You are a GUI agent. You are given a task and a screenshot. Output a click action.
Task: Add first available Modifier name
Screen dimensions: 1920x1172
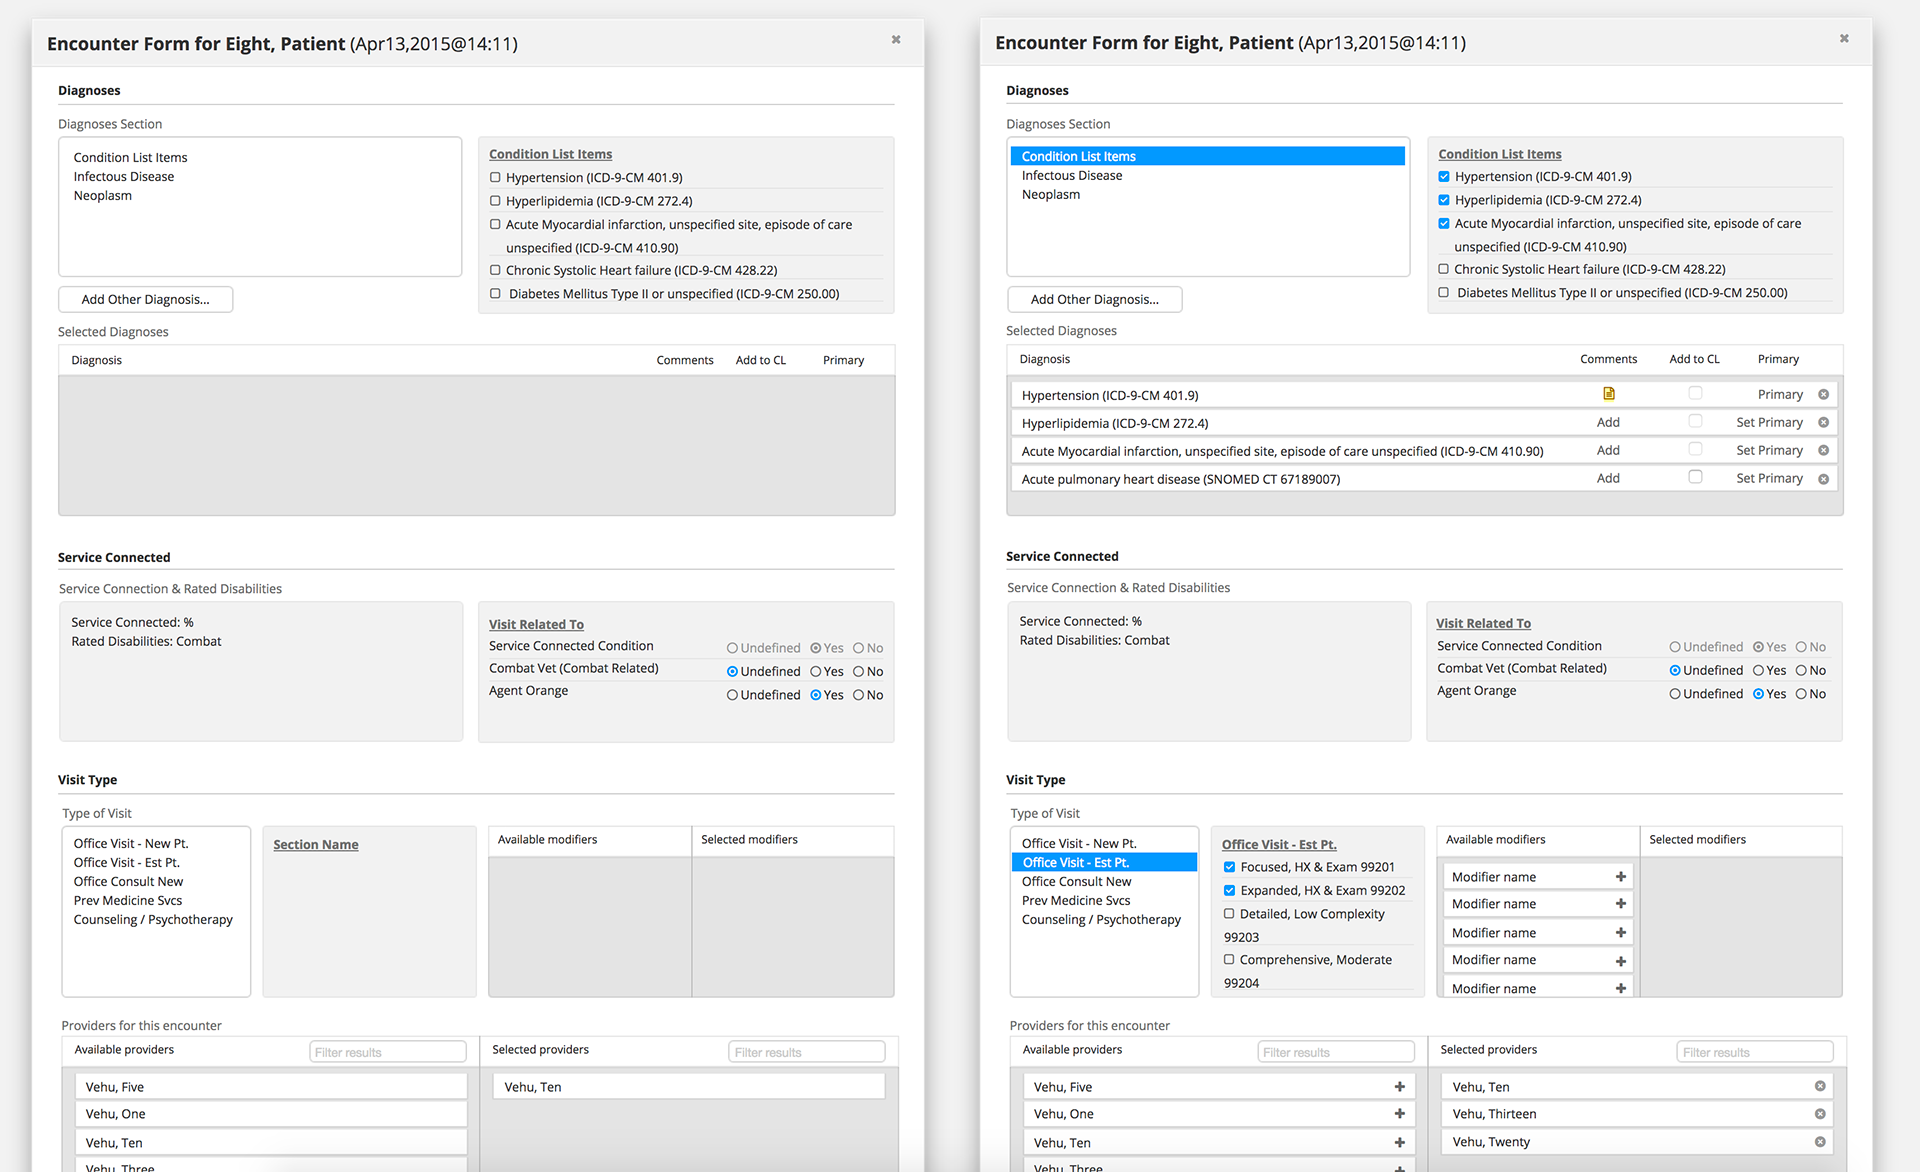pyautogui.click(x=1620, y=877)
